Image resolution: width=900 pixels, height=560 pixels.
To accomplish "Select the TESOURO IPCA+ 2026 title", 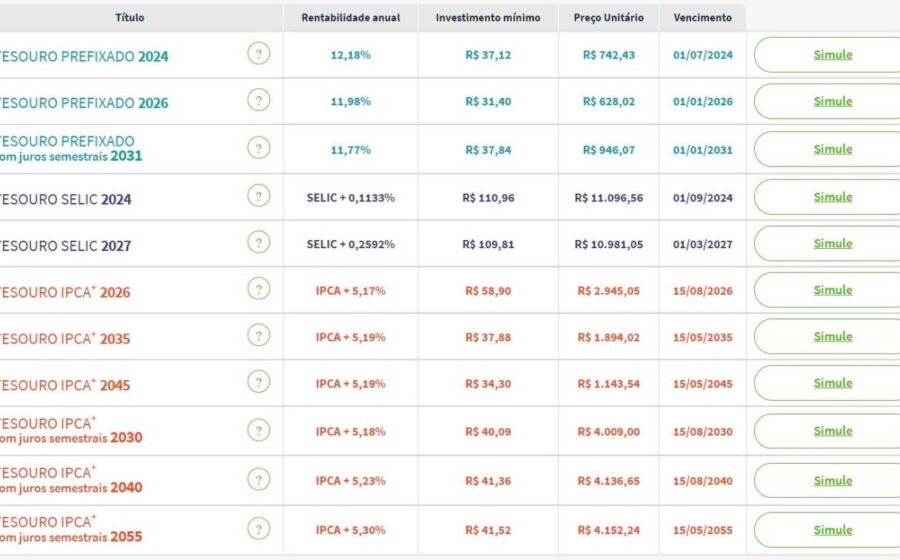I will click(65, 291).
